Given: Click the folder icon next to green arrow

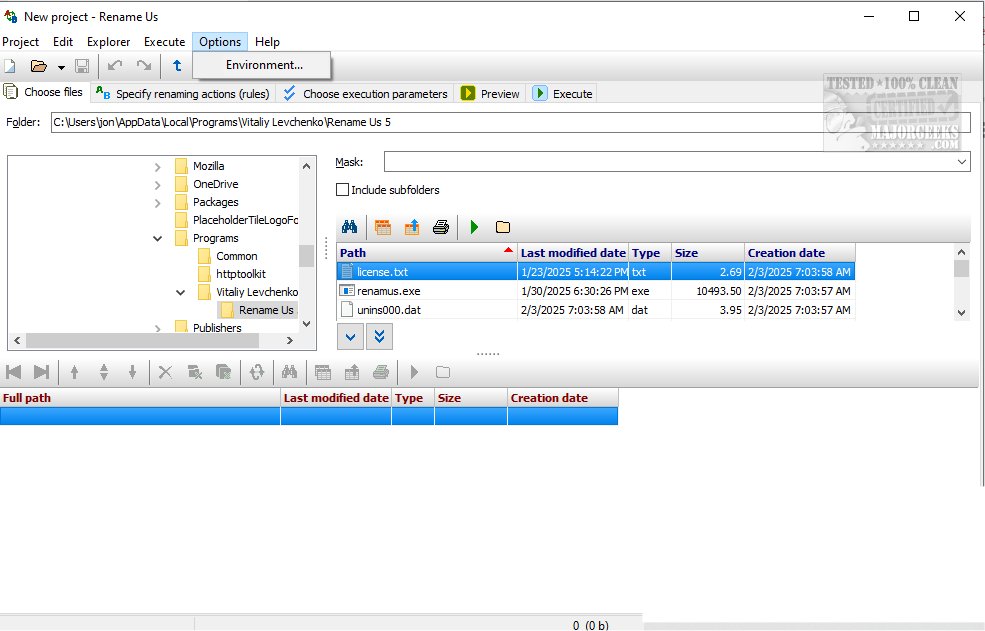Looking at the screenshot, I should (503, 227).
